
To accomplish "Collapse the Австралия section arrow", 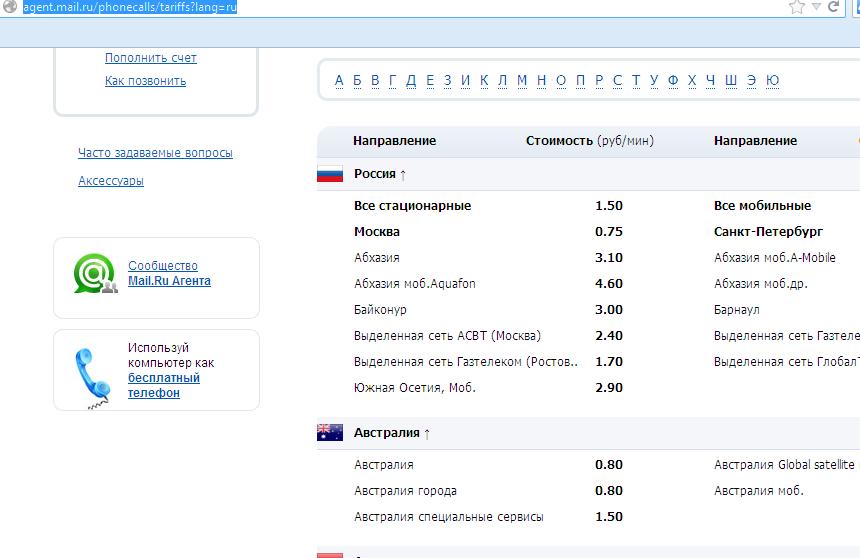I will pyautogui.click(x=427, y=434).
